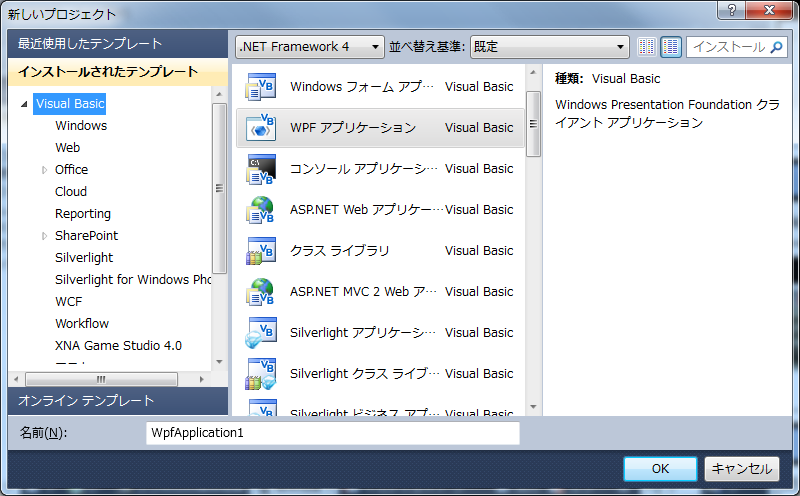This screenshot has width=800, height=496.
Task: Select the Windows category in the tree
Action: click(81, 126)
